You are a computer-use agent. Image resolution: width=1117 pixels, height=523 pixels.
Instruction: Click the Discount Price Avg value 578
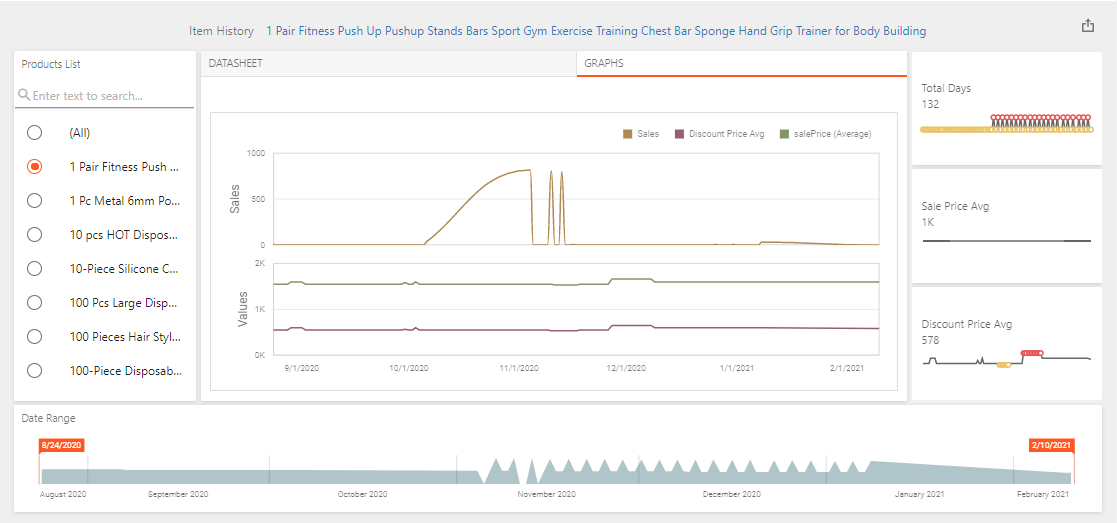click(x=930, y=340)
